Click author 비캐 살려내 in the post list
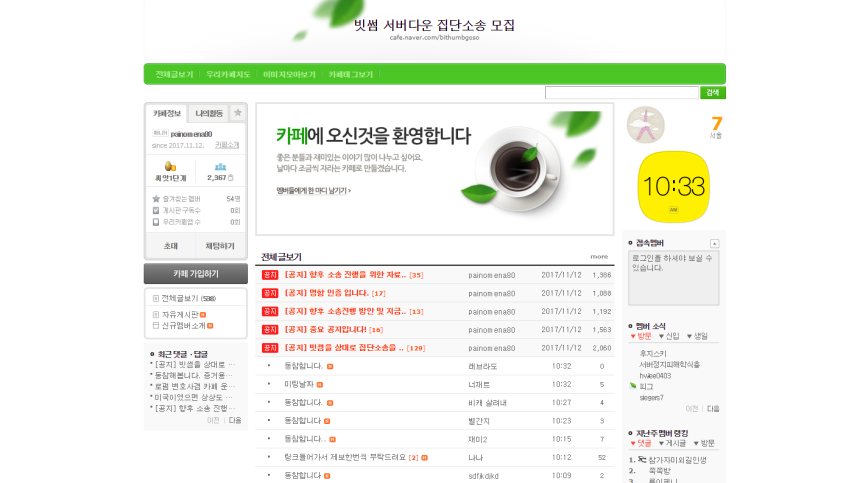Viewport: 860px width, 483px height. pyautogui.click(x=487, y=403)
